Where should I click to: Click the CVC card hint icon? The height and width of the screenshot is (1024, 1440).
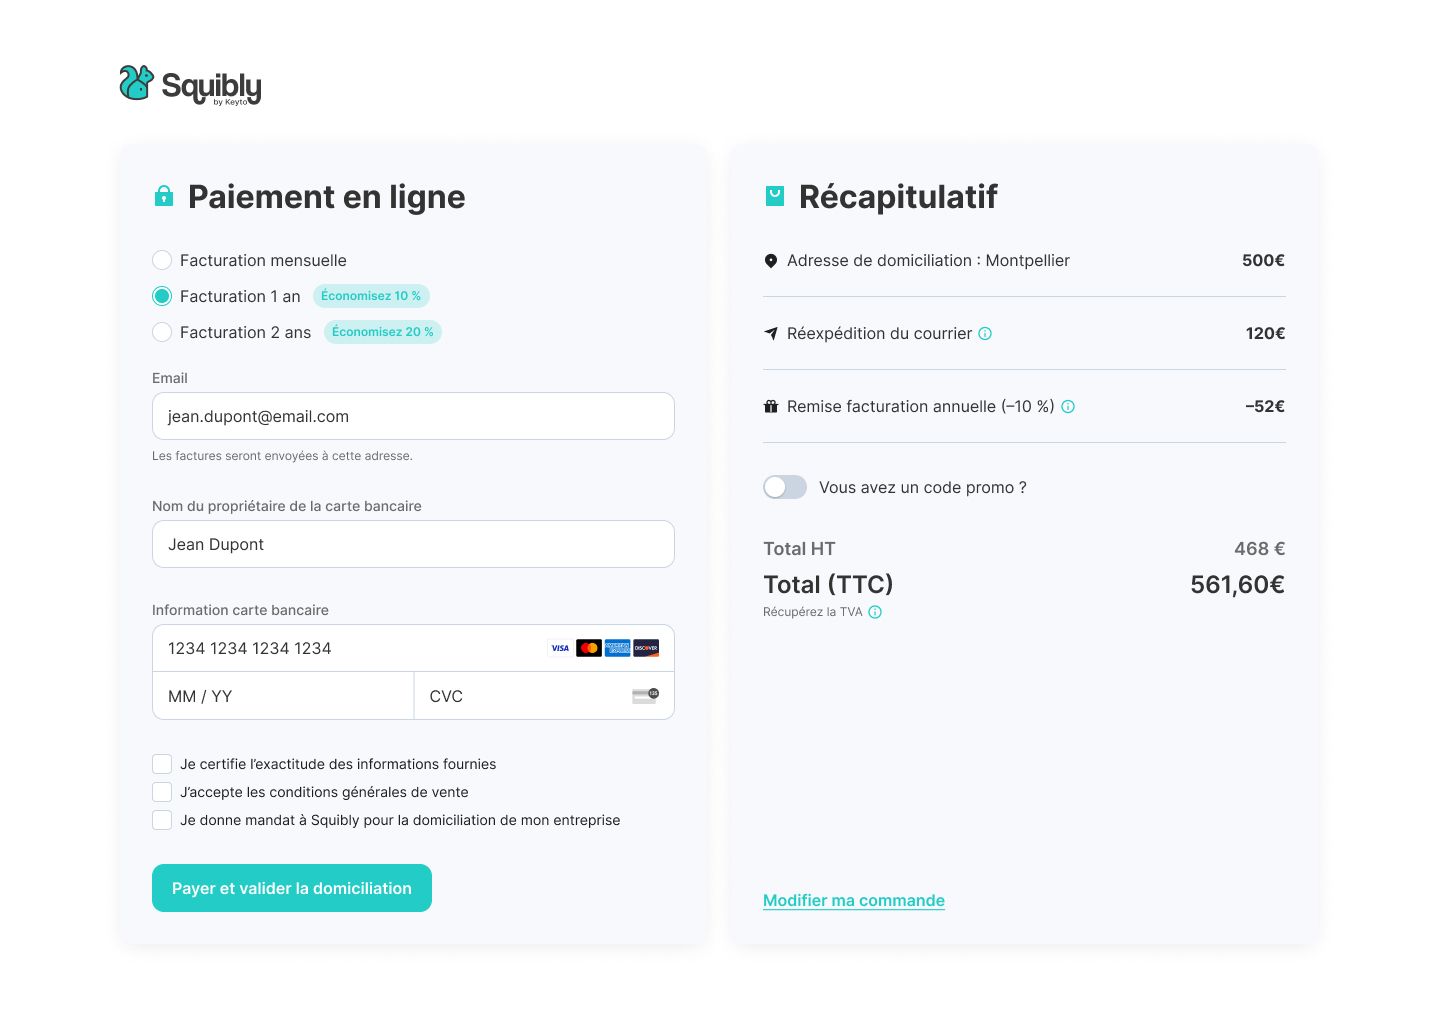coord(646,696)
